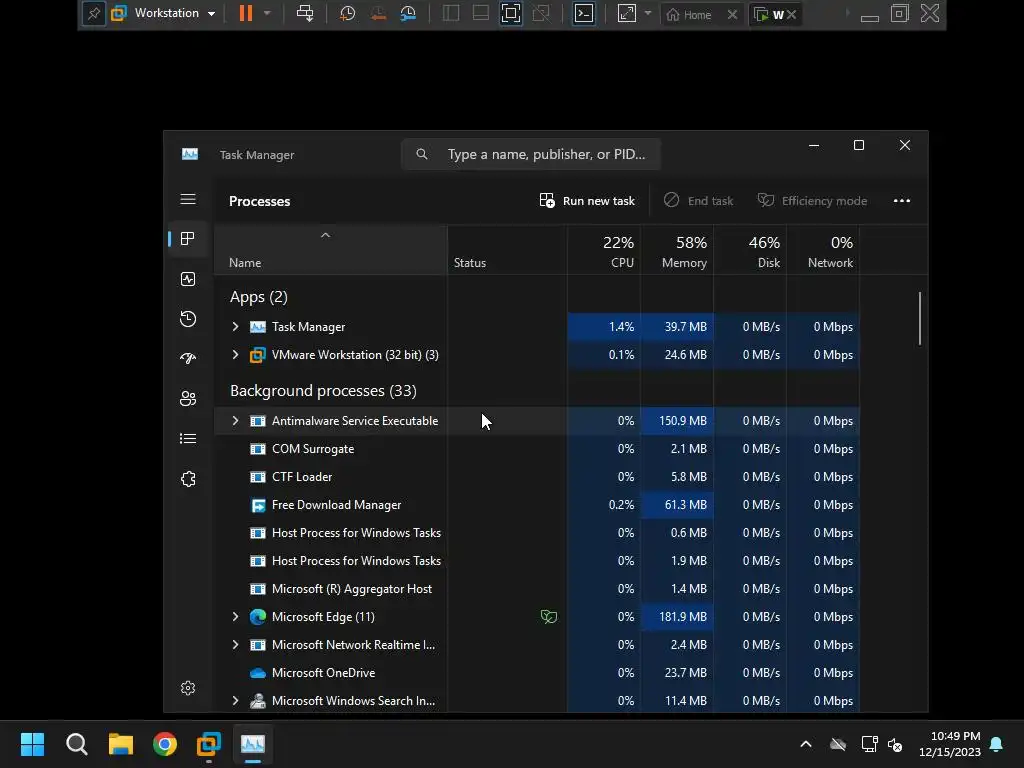Viewport: 1024px width, 768px height.
Task: Open the Performance page in sidebar
Action: click(x=188, y=280)
